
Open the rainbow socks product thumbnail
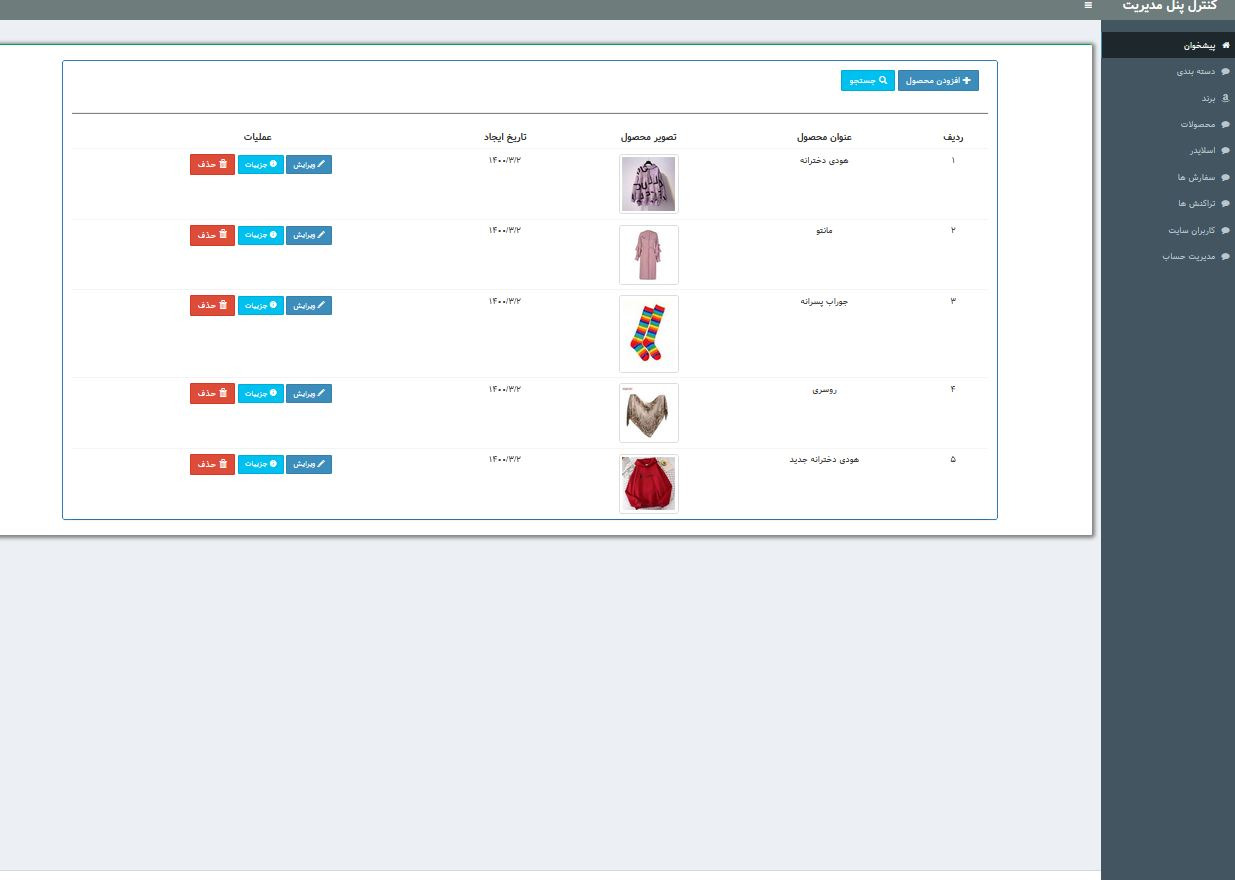[x=648, y=334]
